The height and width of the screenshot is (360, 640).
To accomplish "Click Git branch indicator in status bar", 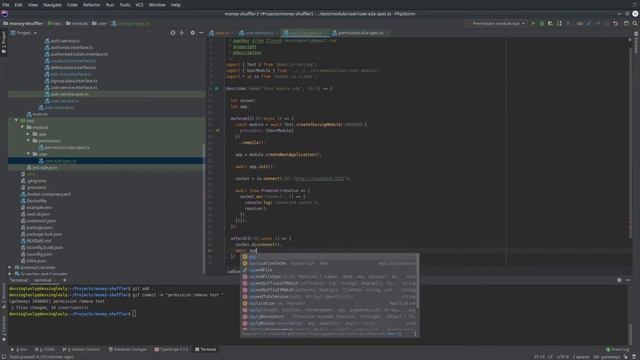I will [x=607, y=357].
